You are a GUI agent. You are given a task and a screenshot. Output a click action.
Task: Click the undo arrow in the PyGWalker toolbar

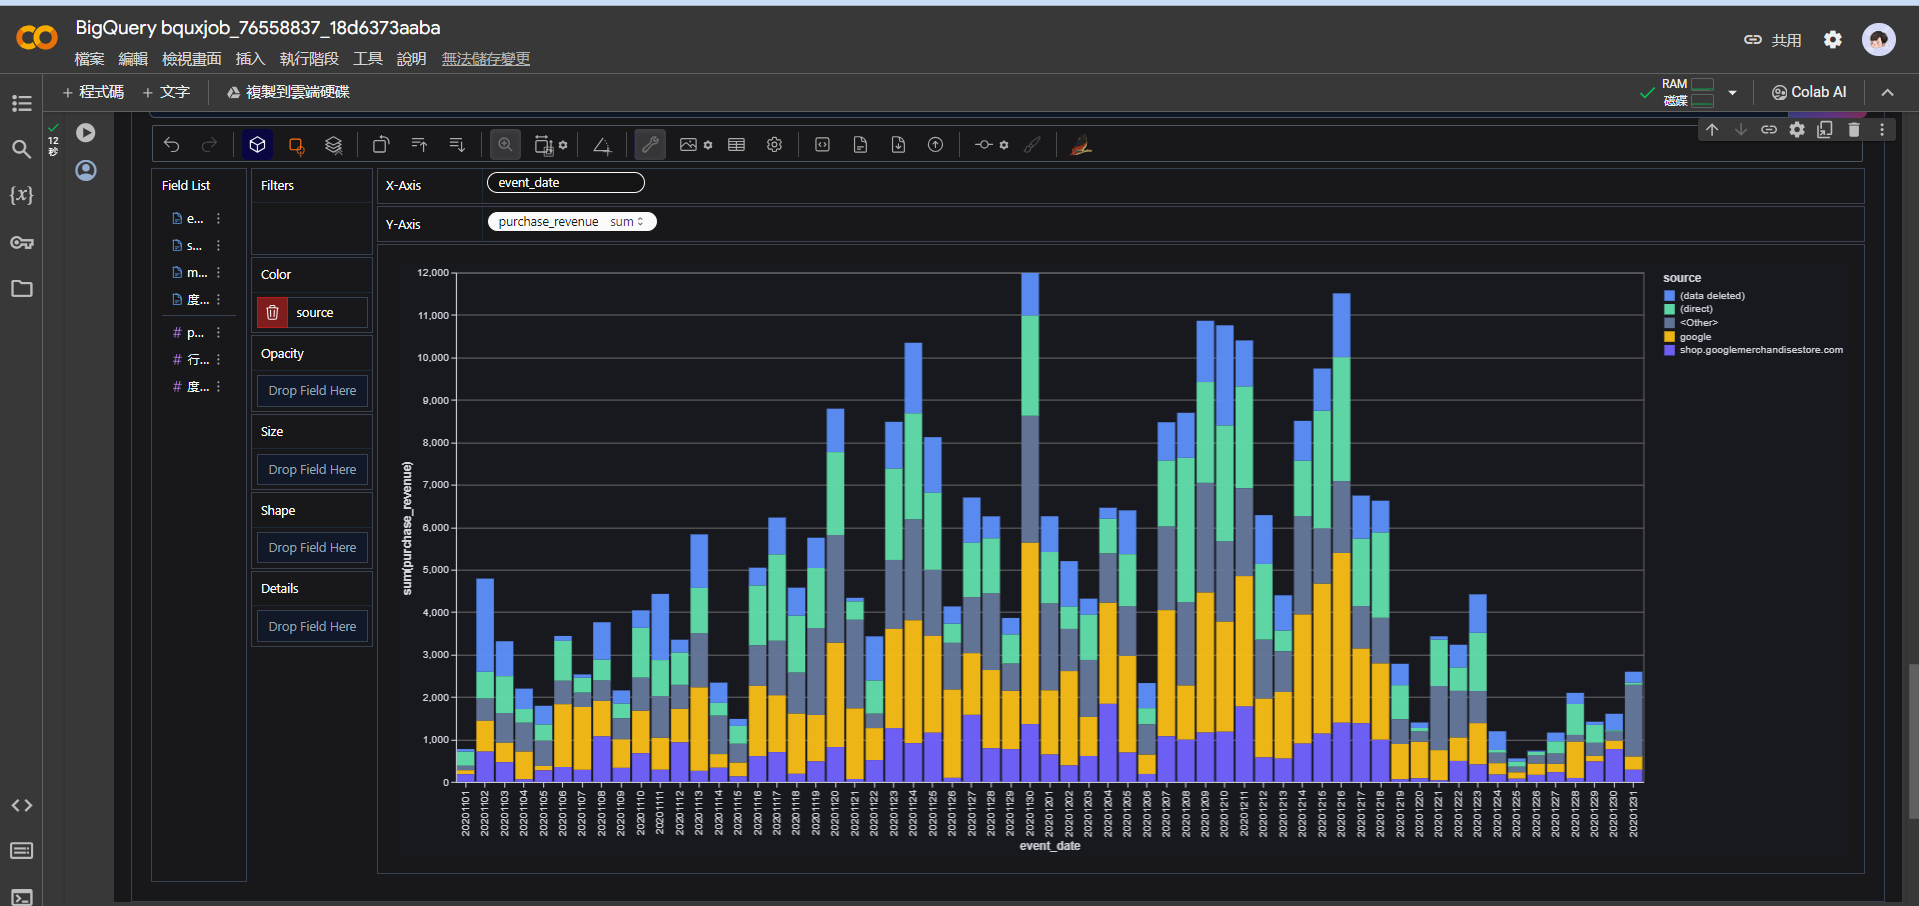click(172, 145)
